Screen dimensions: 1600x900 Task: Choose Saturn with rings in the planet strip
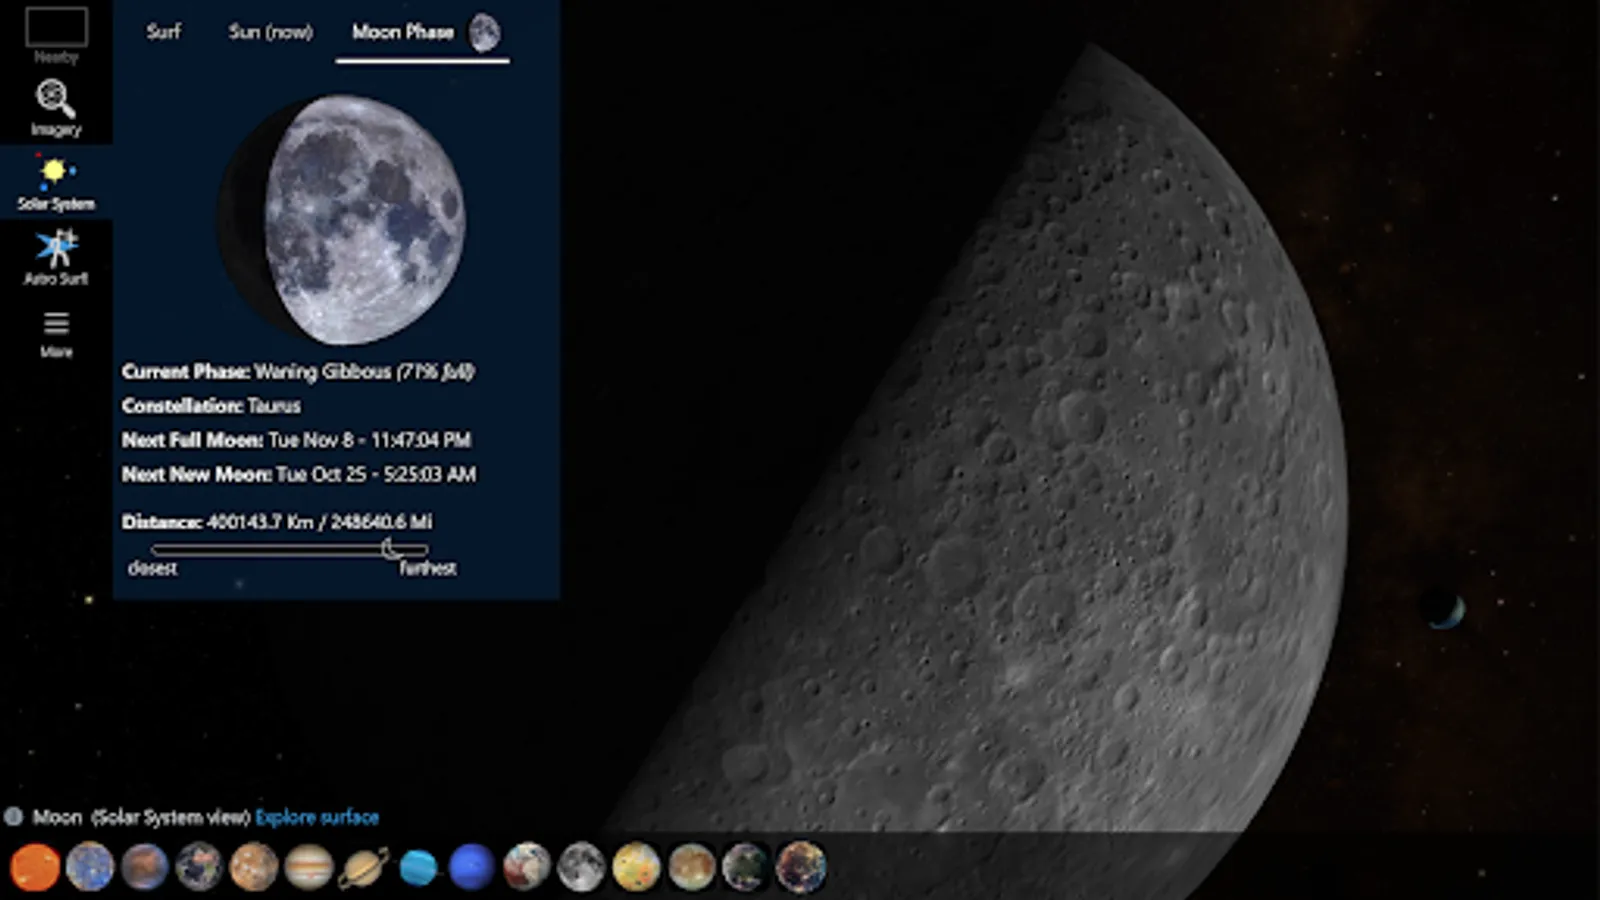(x=363, y=866)
